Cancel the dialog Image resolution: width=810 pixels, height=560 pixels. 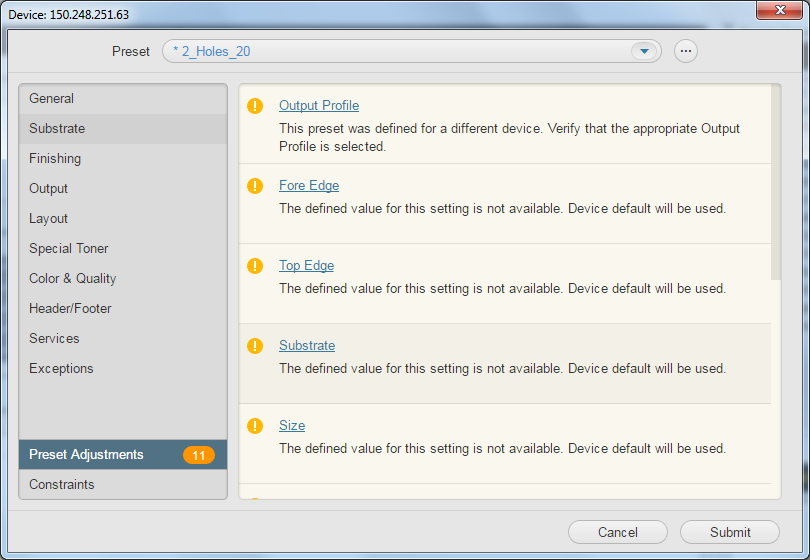coord(617,532)
